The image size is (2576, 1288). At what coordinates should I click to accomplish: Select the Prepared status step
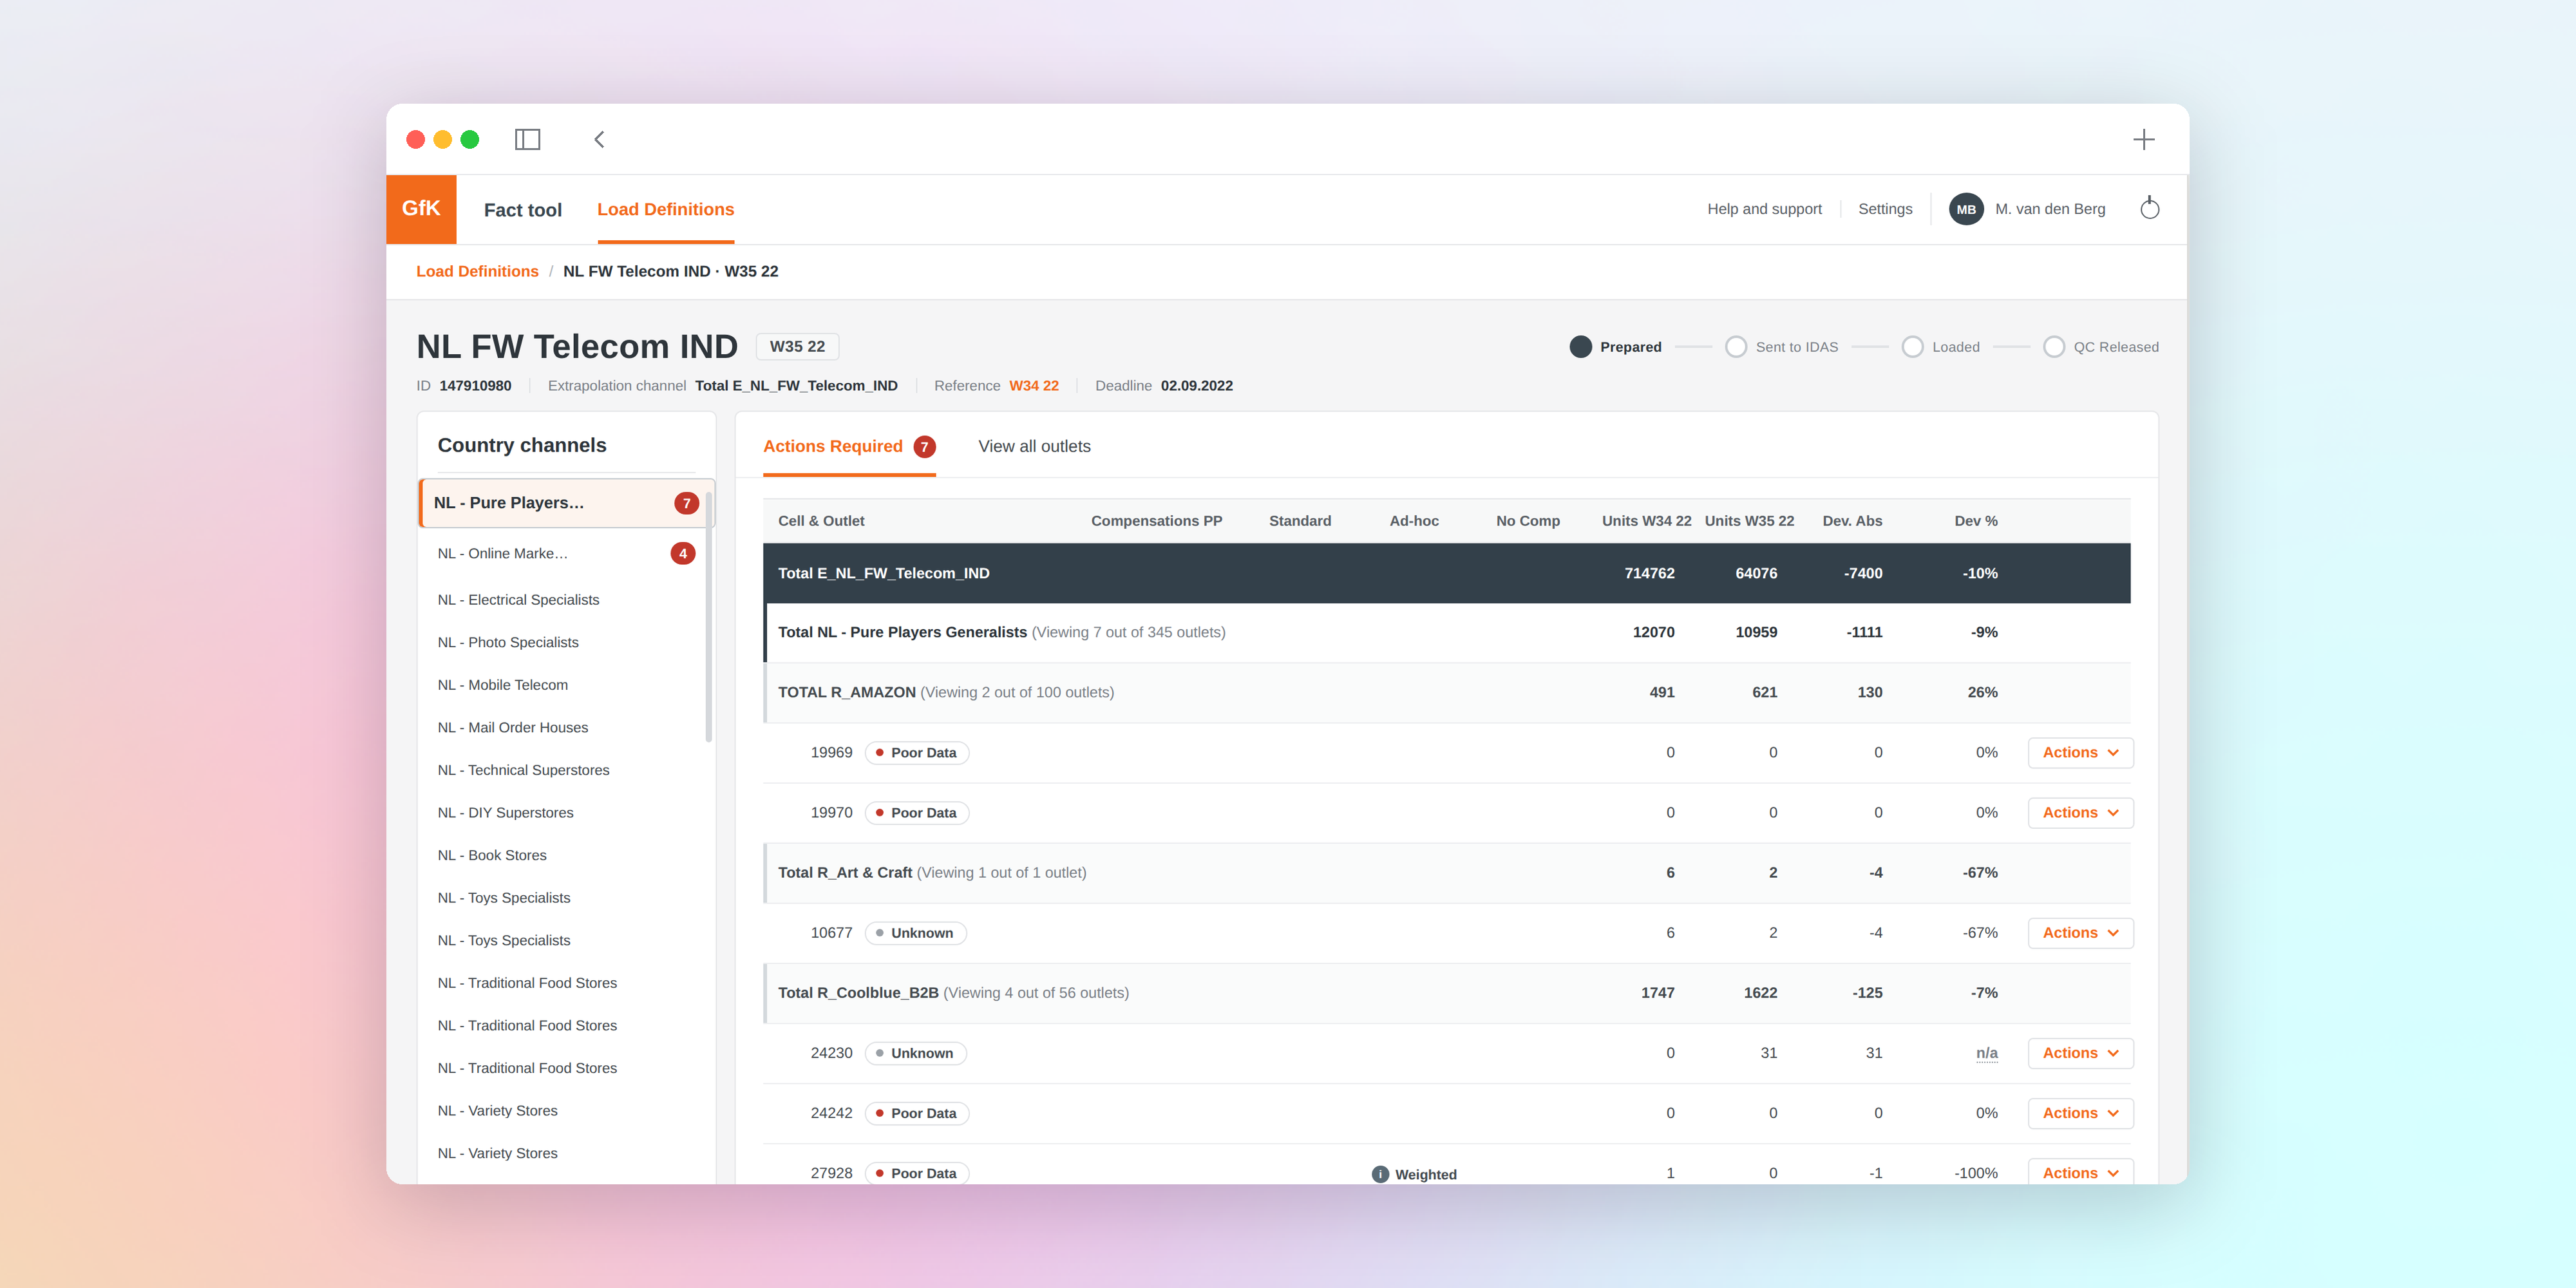pyautogui.click(x=1616, y=347)
